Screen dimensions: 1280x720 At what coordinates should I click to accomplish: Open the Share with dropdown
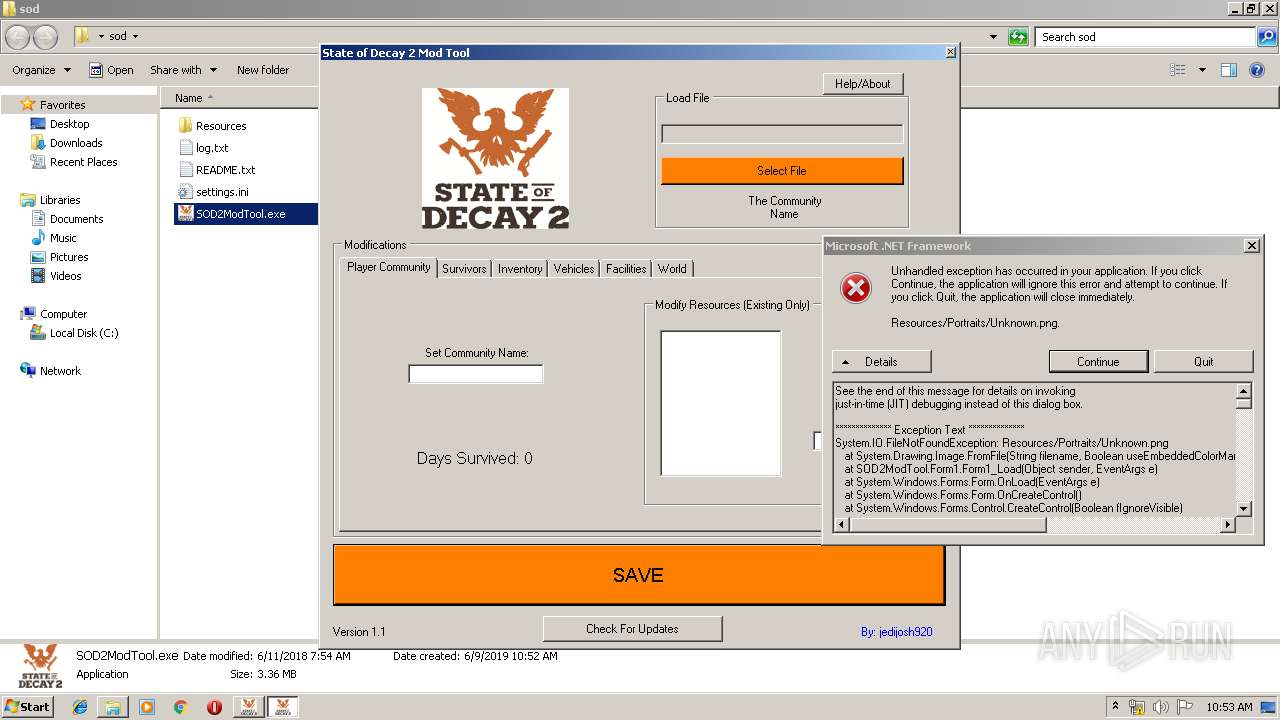[x=183, y=70]
